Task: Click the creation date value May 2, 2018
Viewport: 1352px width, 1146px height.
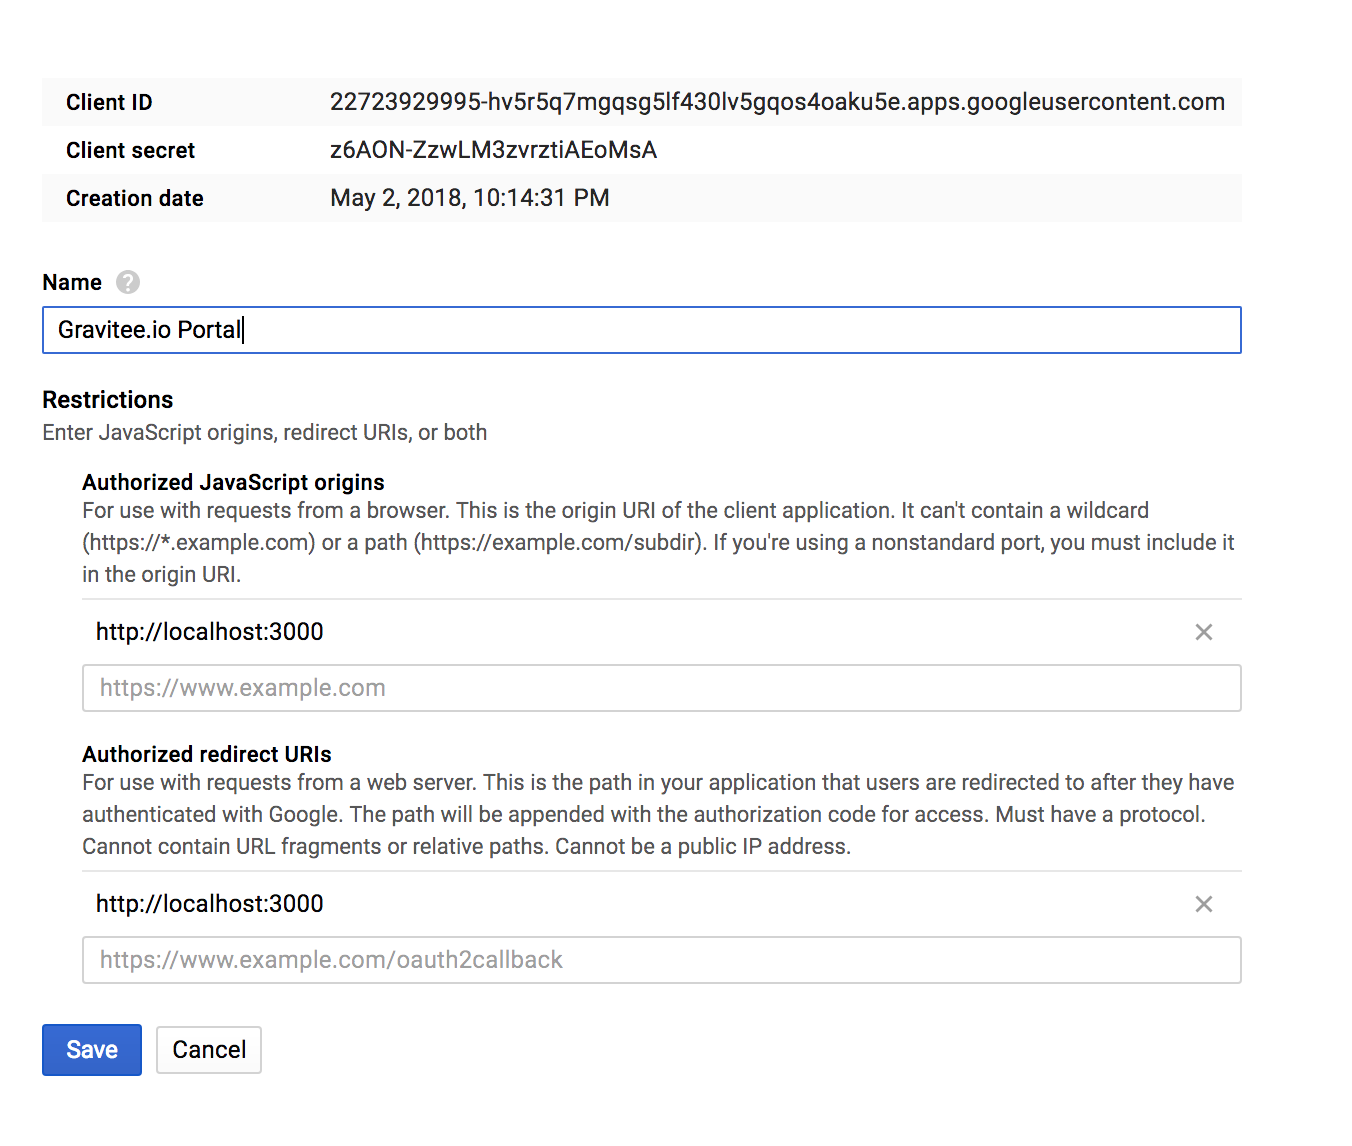Action: click(469, 198)
